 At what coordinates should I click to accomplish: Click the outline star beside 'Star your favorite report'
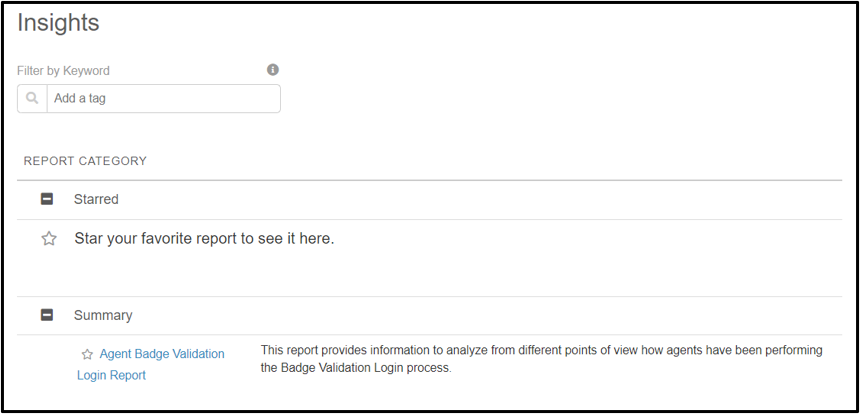tap(49, 239)
